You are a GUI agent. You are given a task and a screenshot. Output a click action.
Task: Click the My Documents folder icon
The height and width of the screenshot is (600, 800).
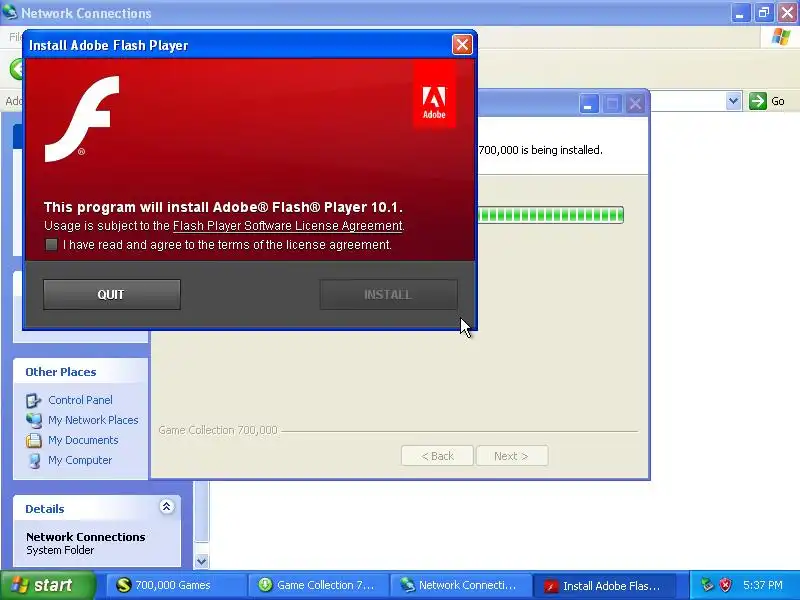tap(34, 440)
